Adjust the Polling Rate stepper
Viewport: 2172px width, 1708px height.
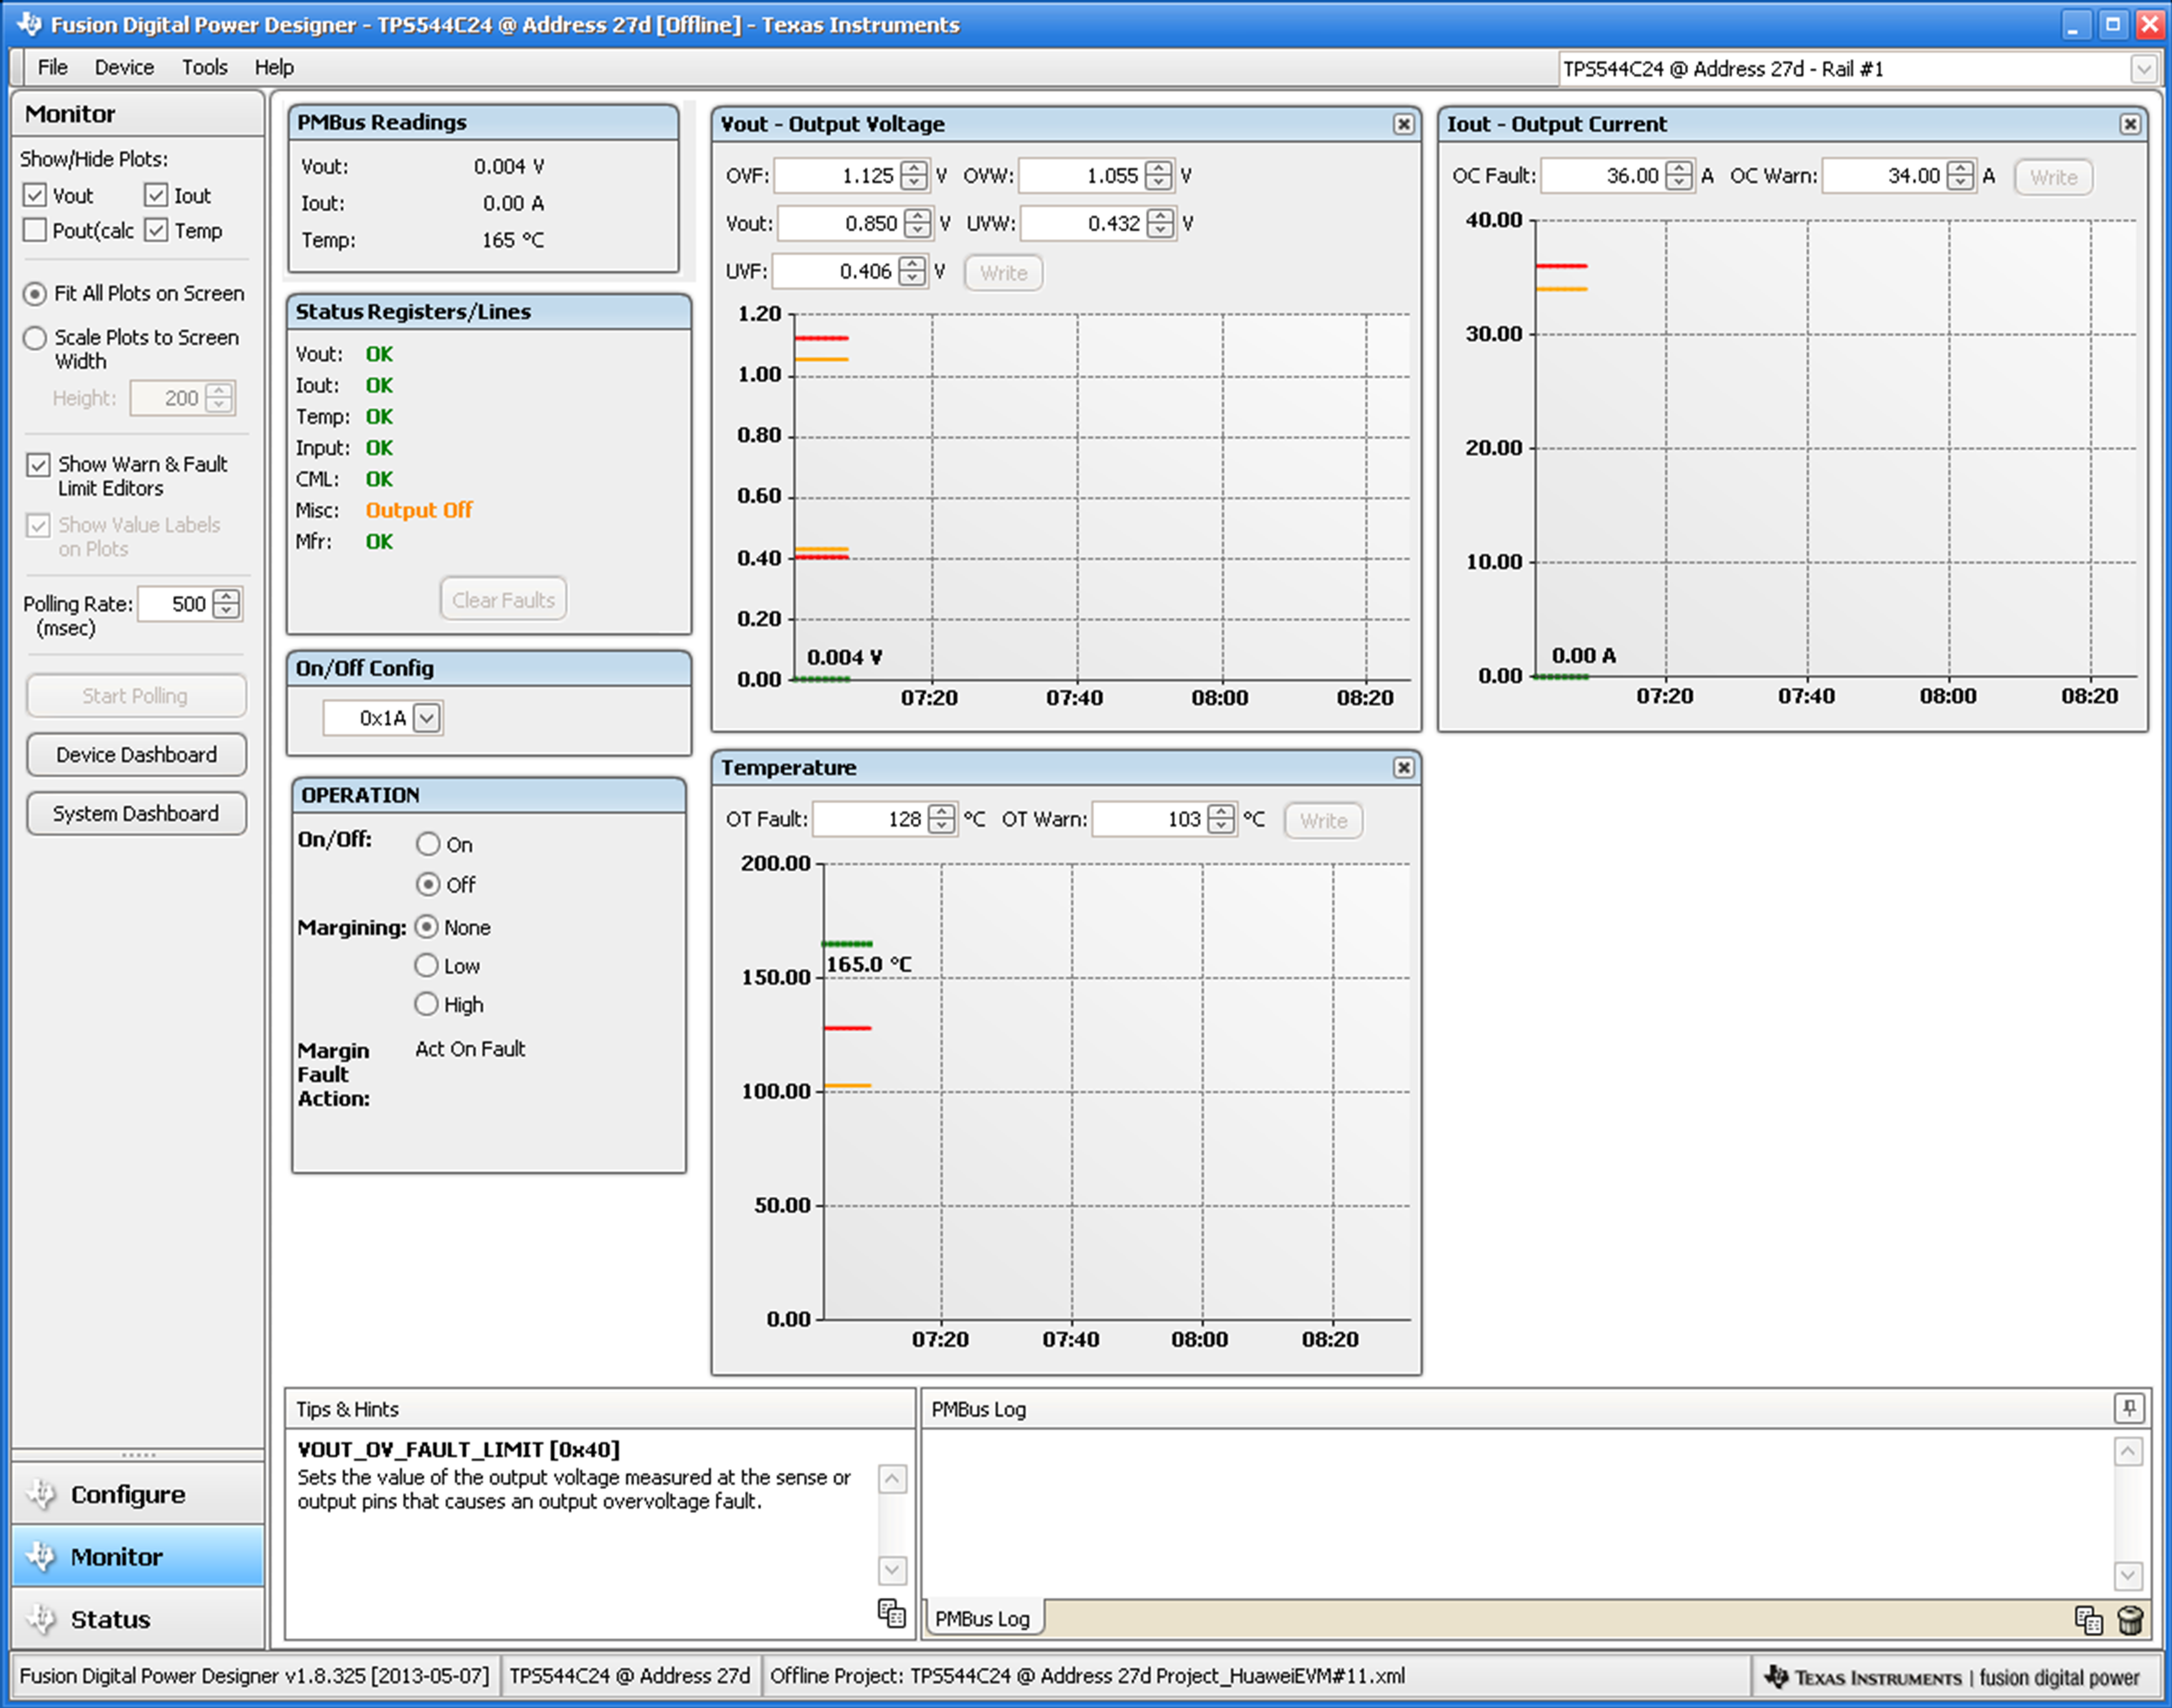(x=227, y=603)
